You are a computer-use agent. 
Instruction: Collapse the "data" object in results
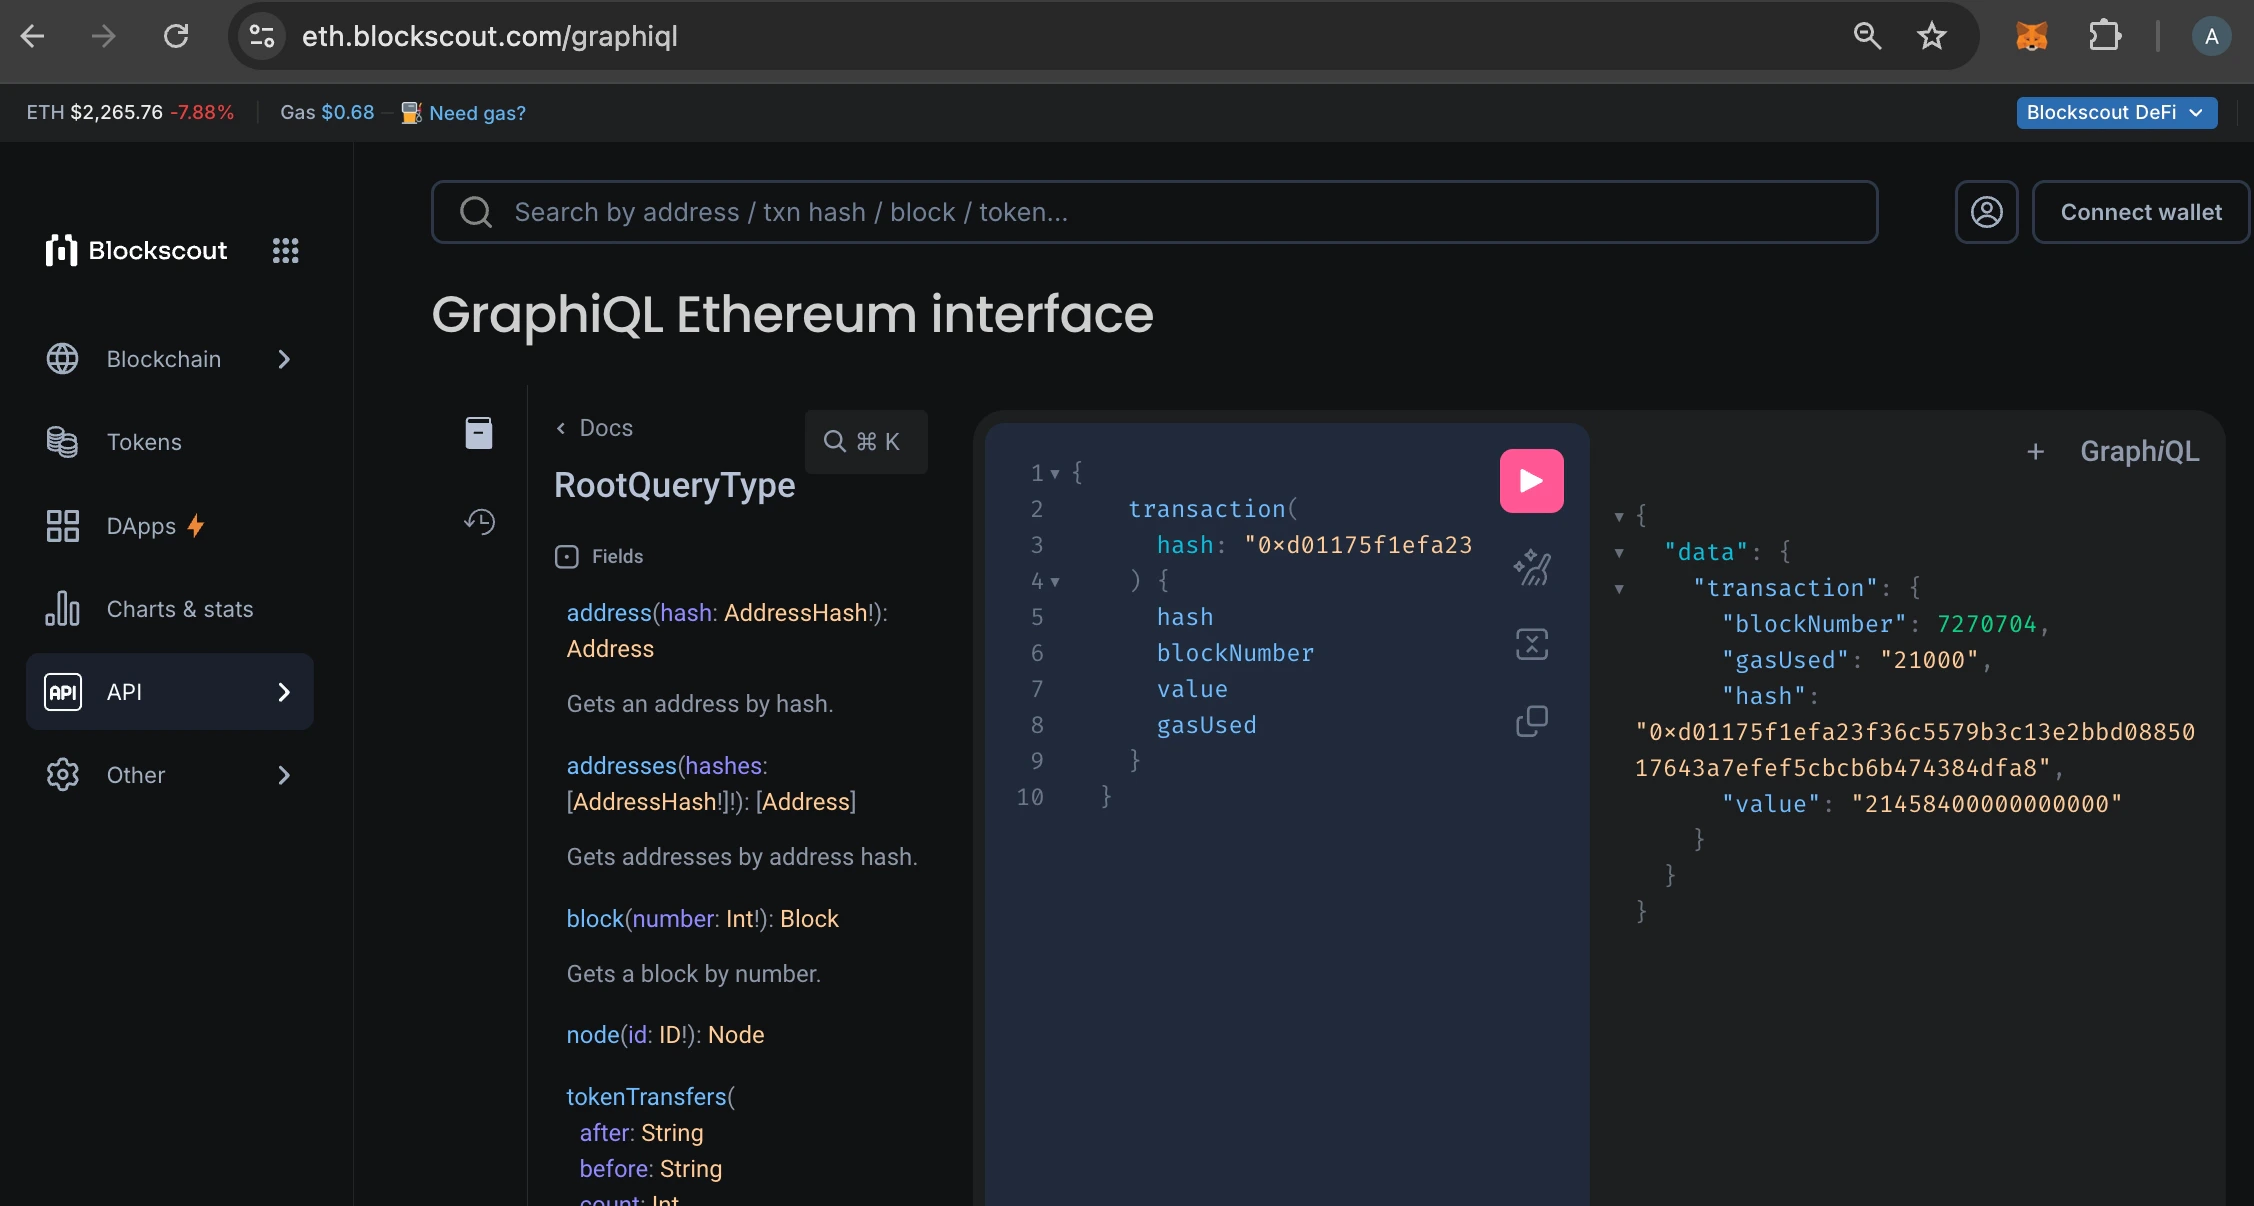tap(1619, 553)
